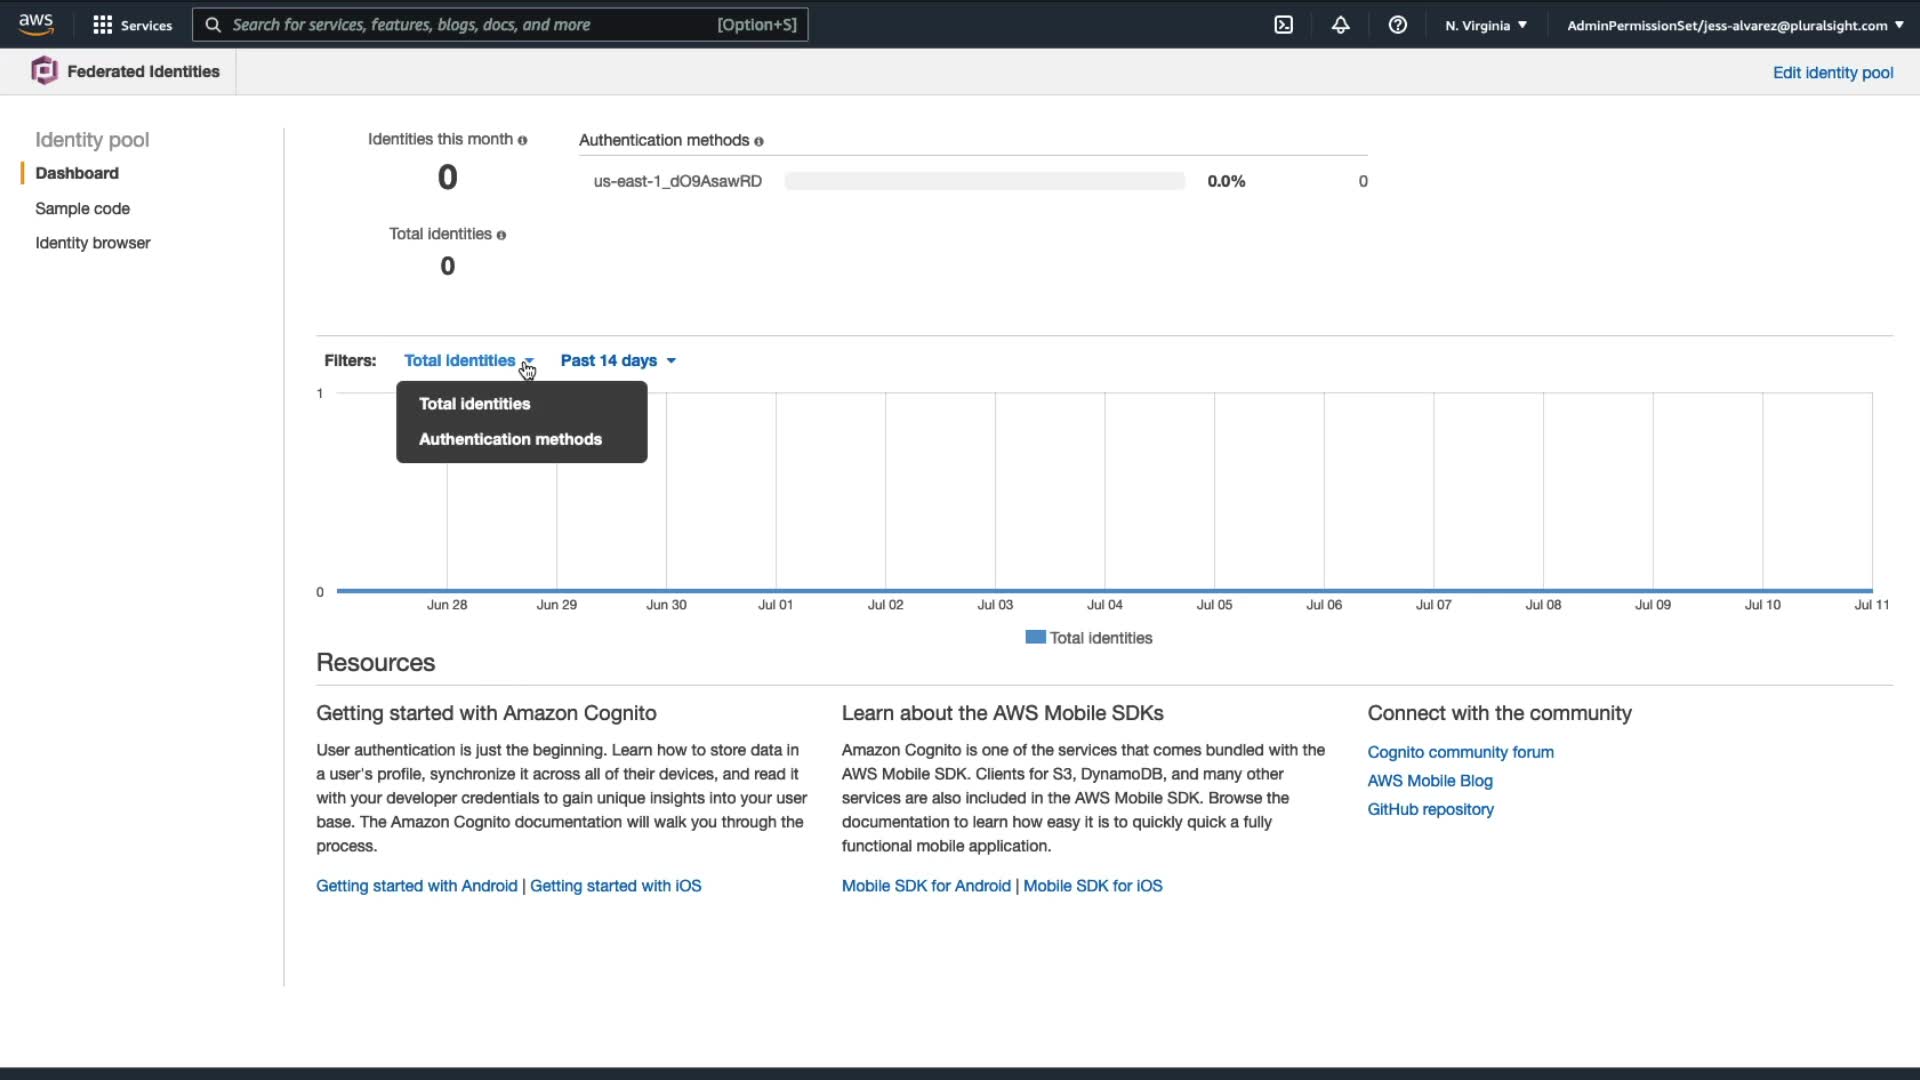Open the notifications bell icon
Image resolution: width=1920 pixels, height=1080 pixels.
pos(1340,25)
